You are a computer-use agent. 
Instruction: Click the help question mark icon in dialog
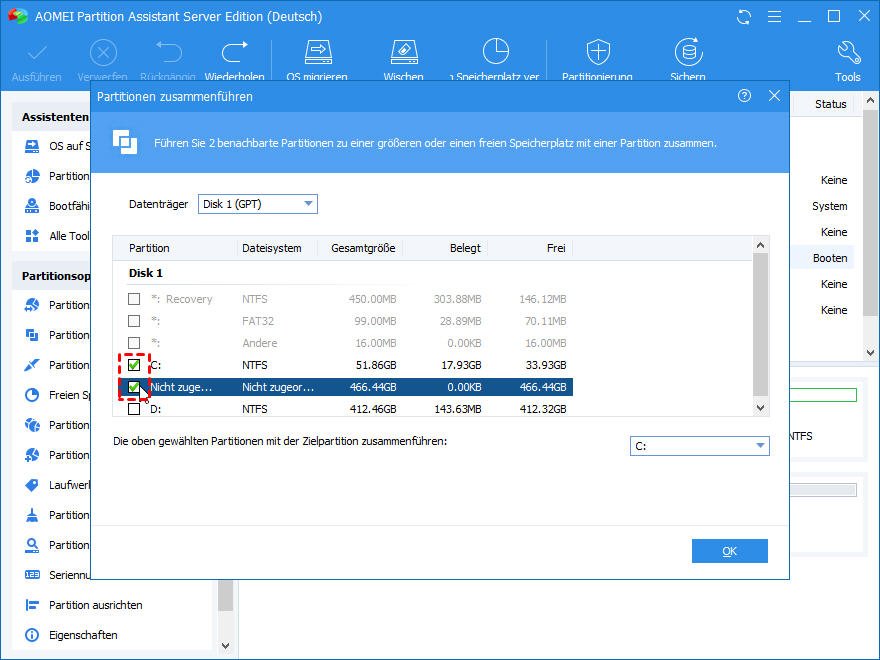[744, 96]
